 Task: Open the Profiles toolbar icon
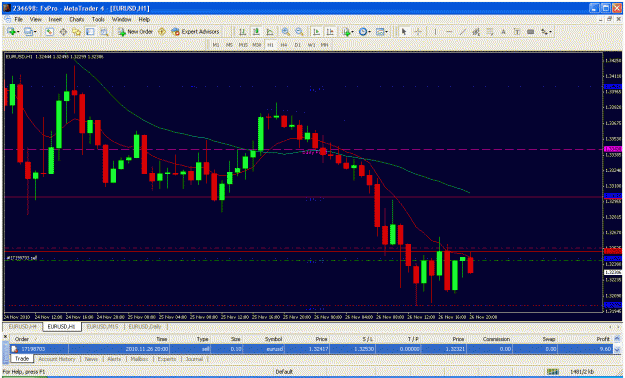pos(29,32)
